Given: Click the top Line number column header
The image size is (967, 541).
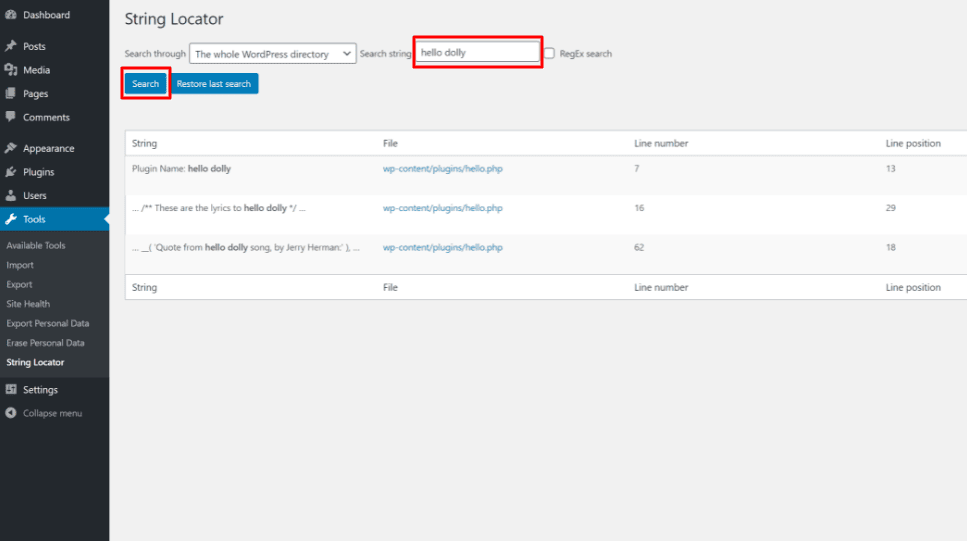Looking at the screenshot, I should pyautogui.click(x=661, y=143).
